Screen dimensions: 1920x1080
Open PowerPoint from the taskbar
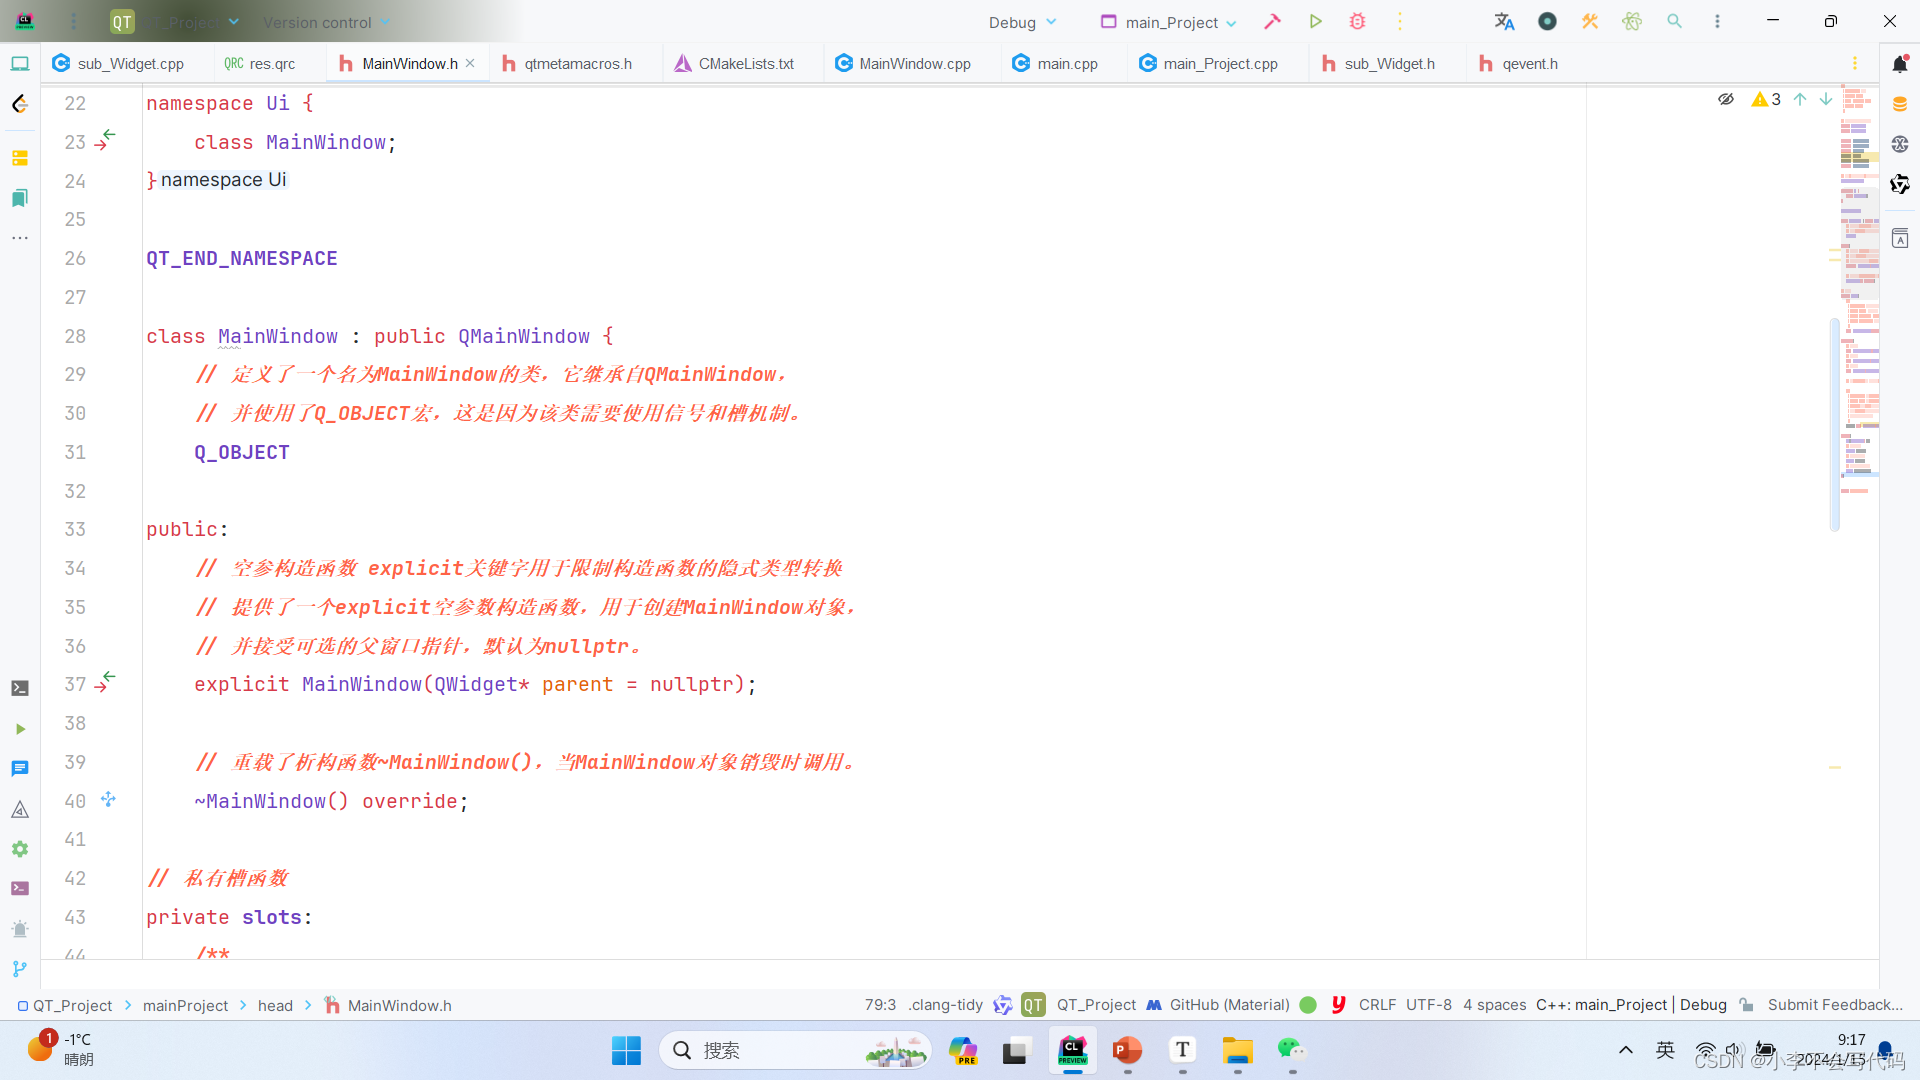(1127, 1050)
